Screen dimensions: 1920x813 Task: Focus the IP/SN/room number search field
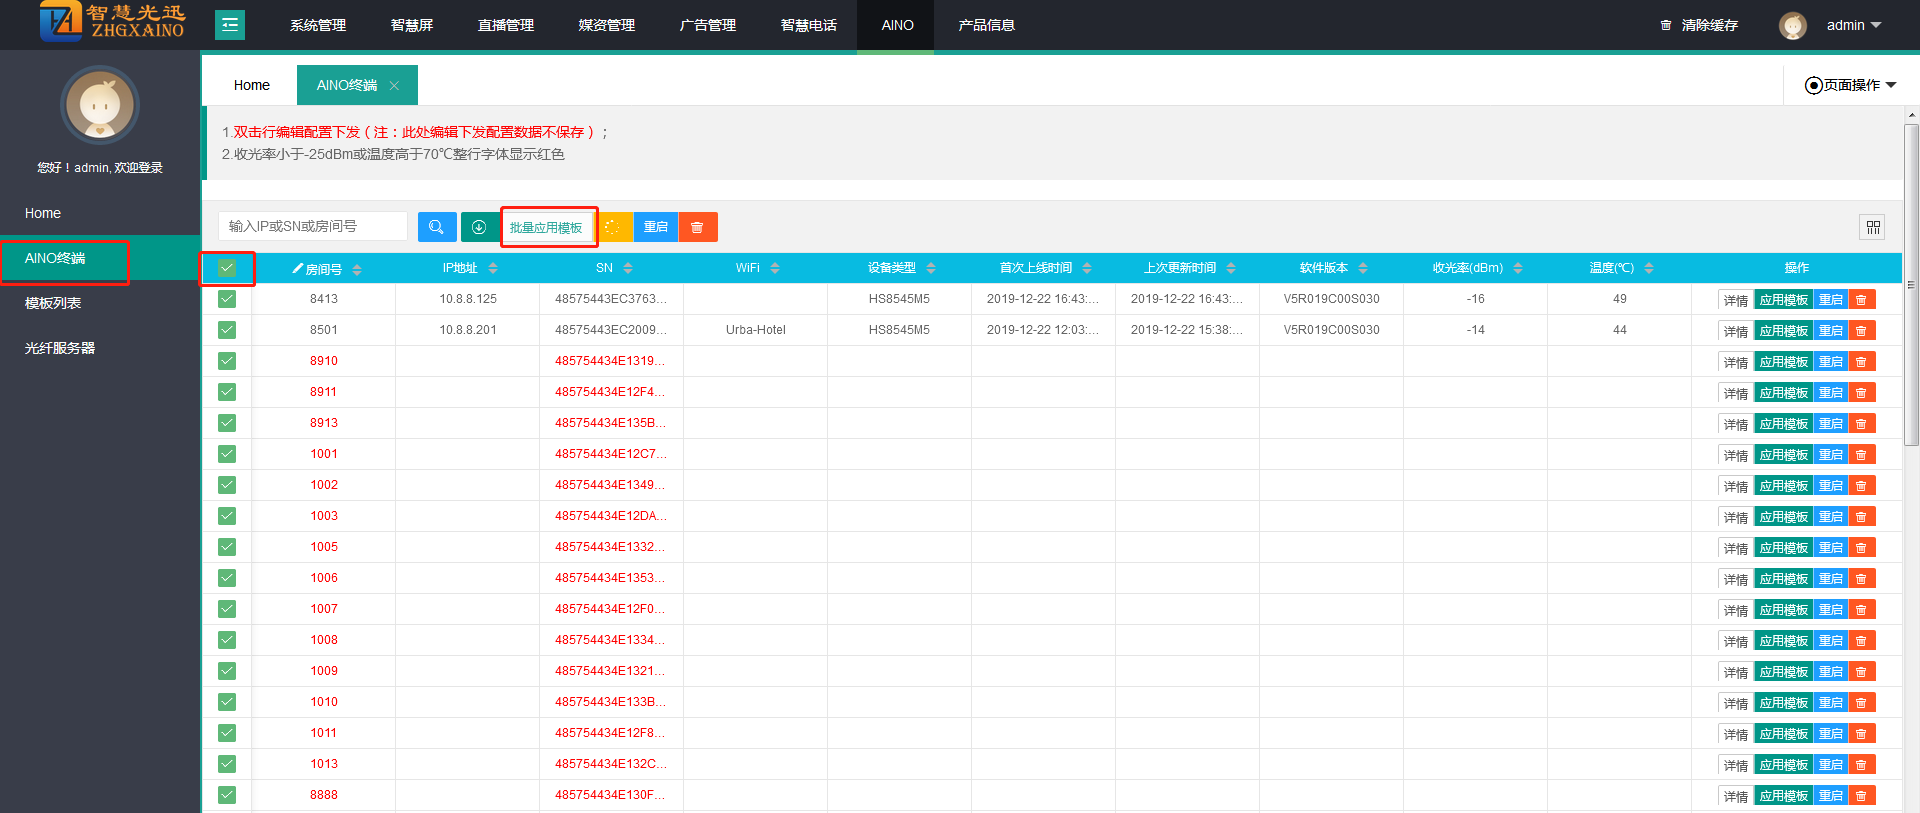coord(313,226)
